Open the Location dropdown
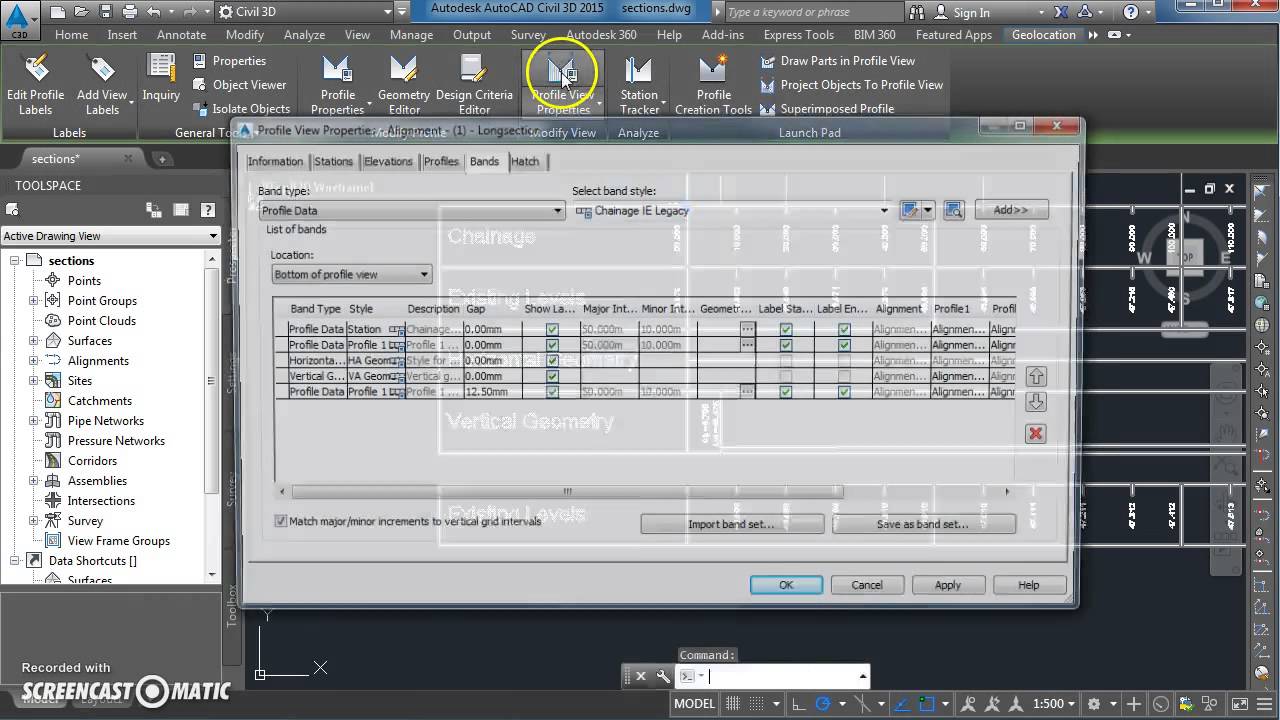Viewport: 1280px width, 720px height. click(352, 274)
